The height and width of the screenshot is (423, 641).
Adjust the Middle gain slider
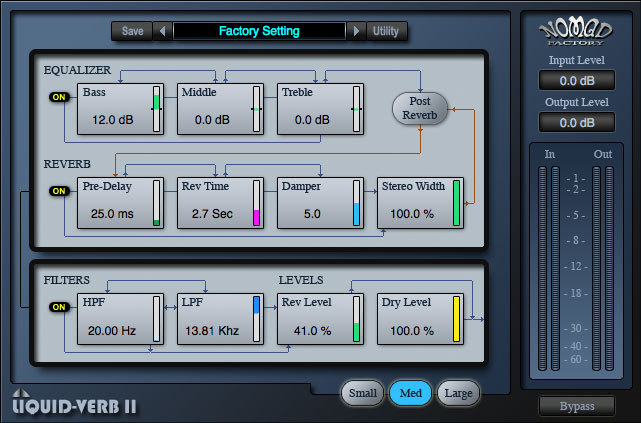256,109
